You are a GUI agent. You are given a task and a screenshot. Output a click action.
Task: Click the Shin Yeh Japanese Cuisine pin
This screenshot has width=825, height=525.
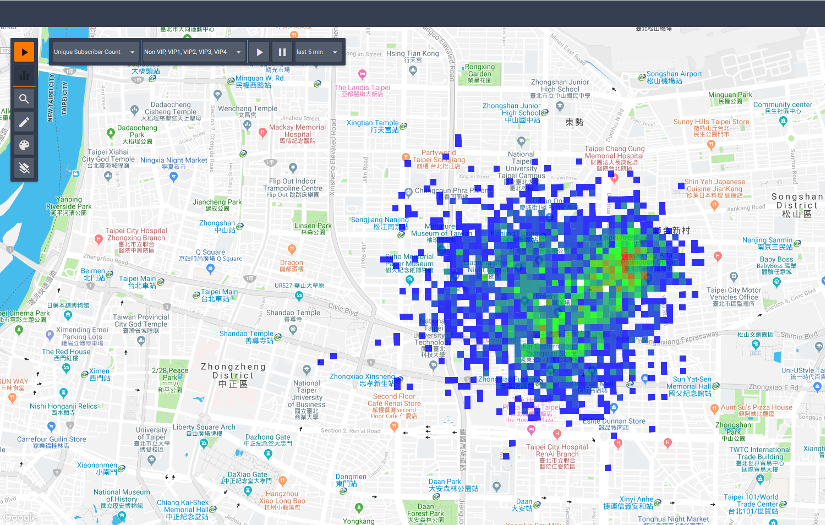pyautogui.click(x=715, y=206)
